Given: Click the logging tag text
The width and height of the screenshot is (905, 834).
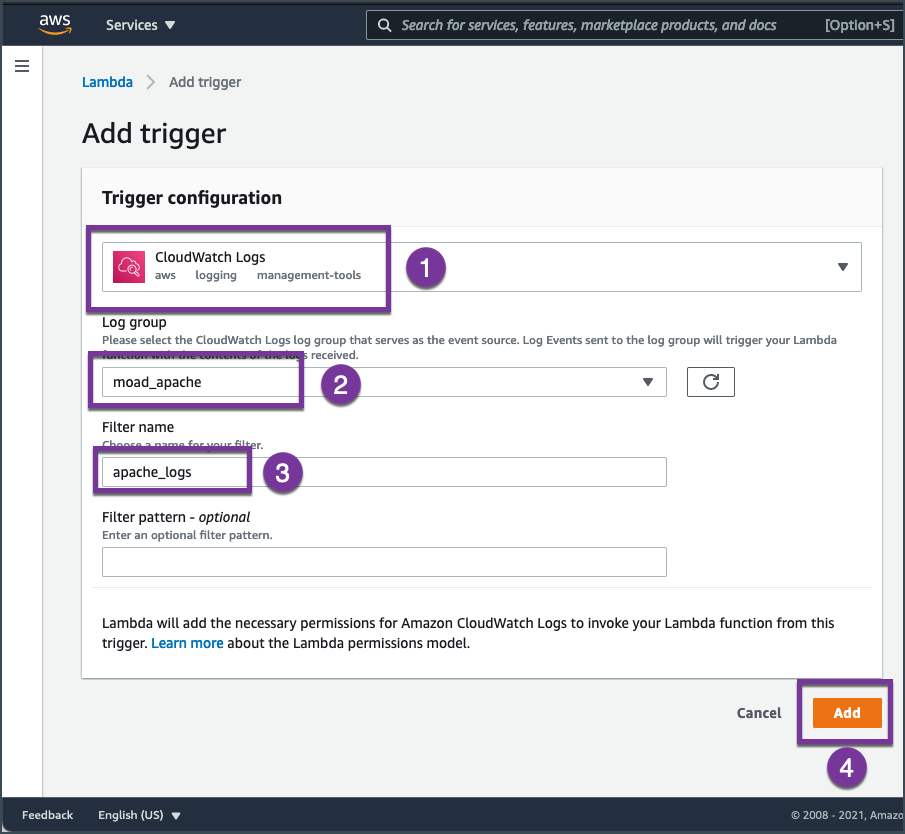Looking at the screenshot, I should click(x=216, y=275).
